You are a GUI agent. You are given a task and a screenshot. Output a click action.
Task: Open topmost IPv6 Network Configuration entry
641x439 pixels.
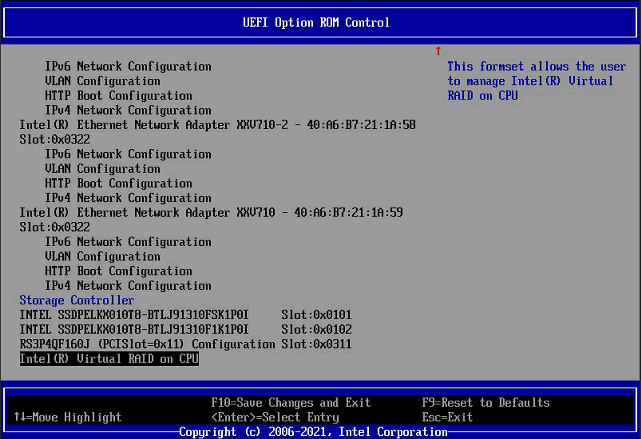tap(128, 66)
